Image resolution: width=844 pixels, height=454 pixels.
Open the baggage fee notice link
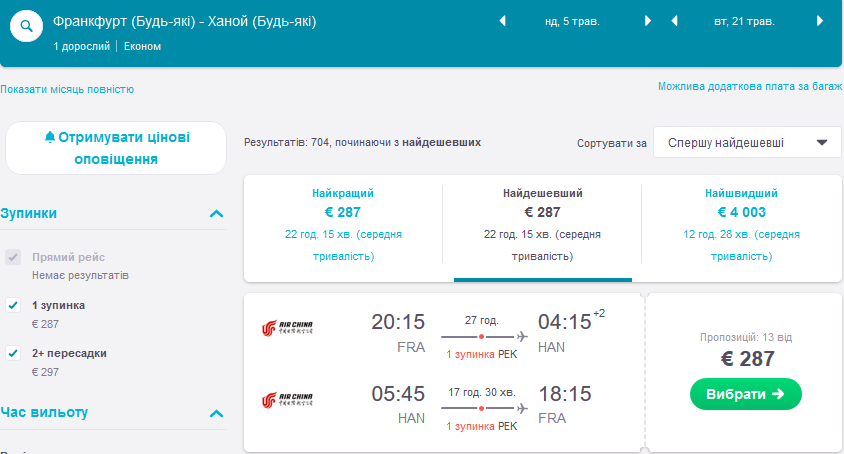pyautogui.click(x=750, y=87)
